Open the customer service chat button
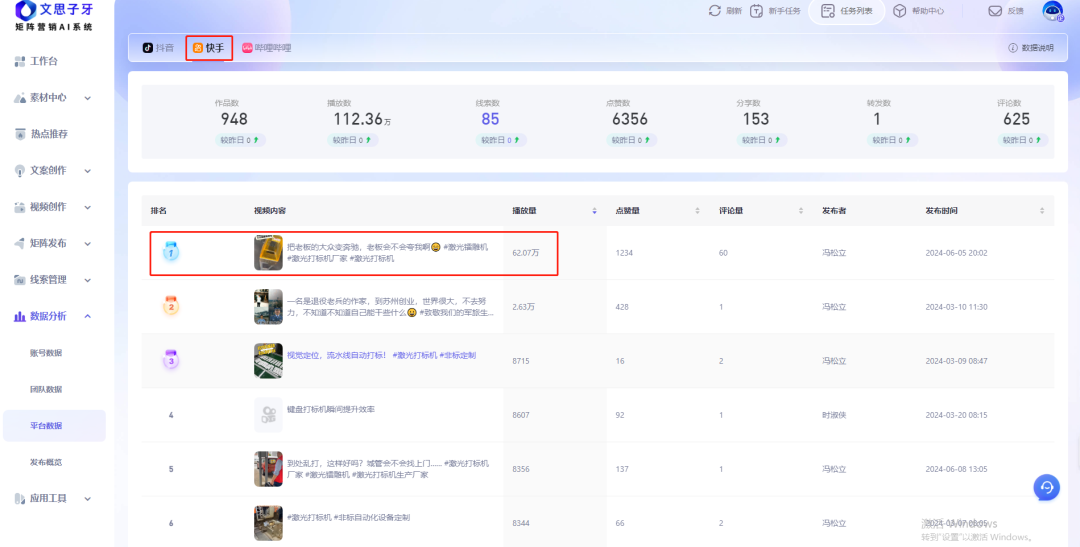Viewport: 1080px width, 547px height. point(1046,487)
